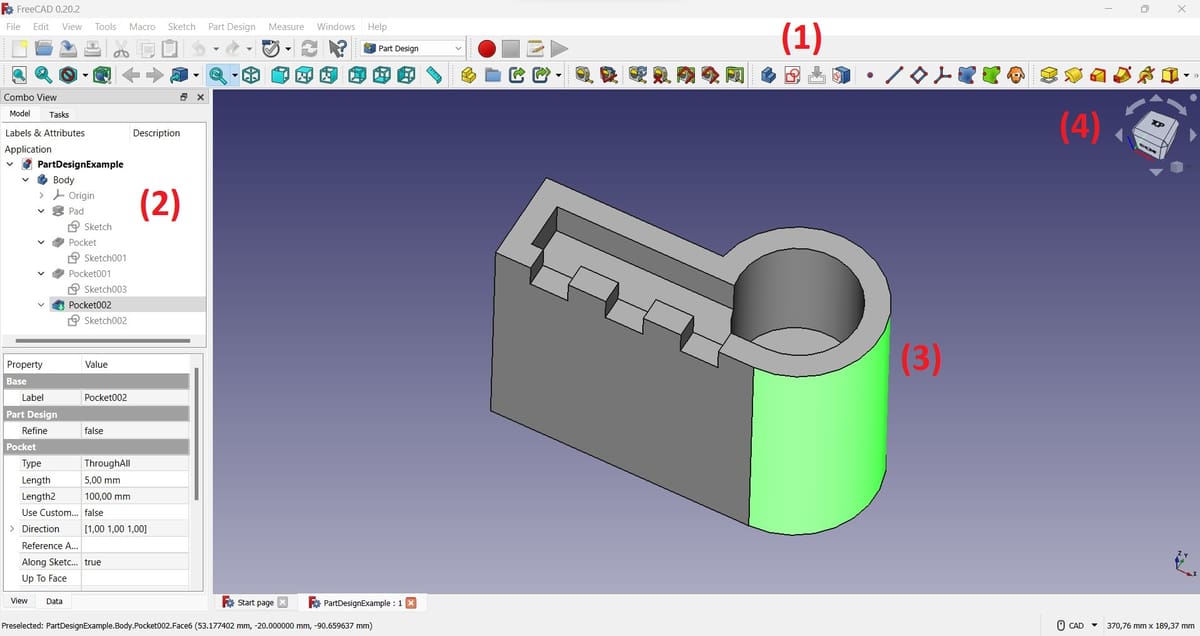Click the Create Group folder icon
The height and width of the screenshot is (636, 1200).
point(492,75)
